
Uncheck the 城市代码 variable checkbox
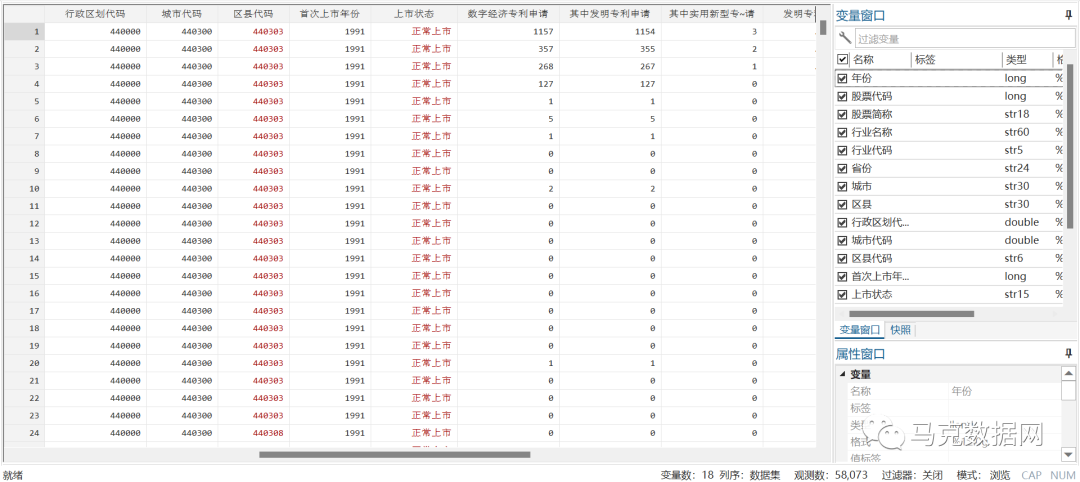[842, 240]
